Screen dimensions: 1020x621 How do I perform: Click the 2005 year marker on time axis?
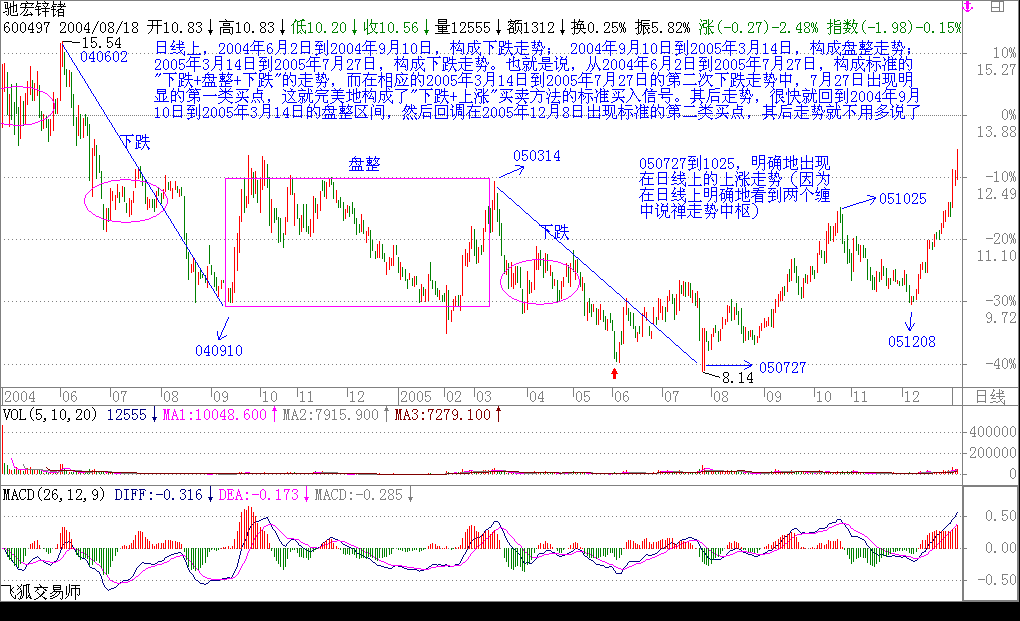[419, 396]
